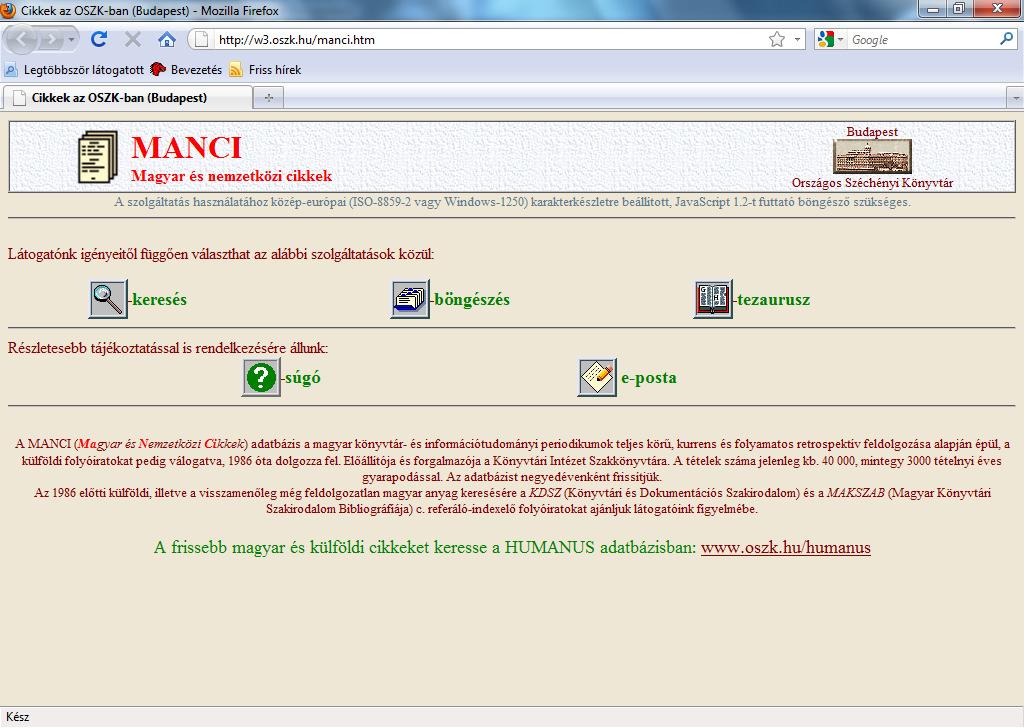Go to home page icon

click(167, 40)
